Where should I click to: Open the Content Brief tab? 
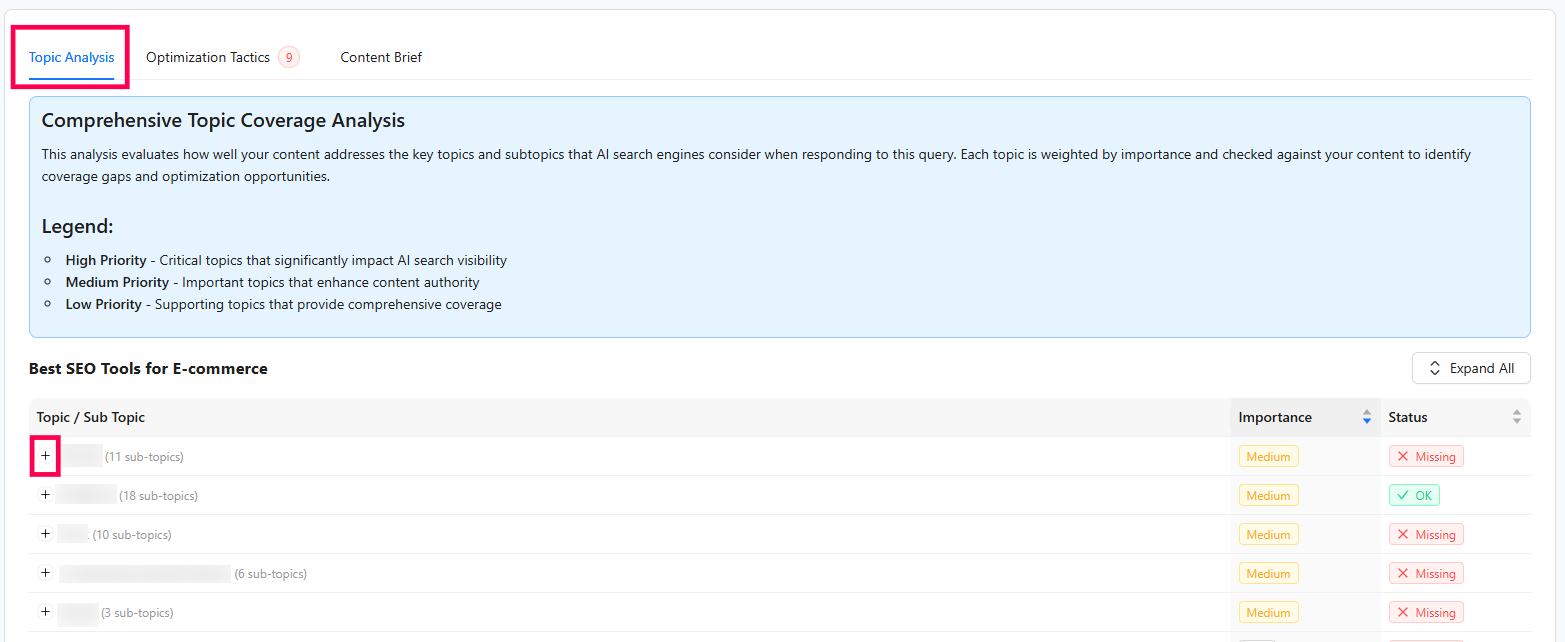[x=381, y=57]
